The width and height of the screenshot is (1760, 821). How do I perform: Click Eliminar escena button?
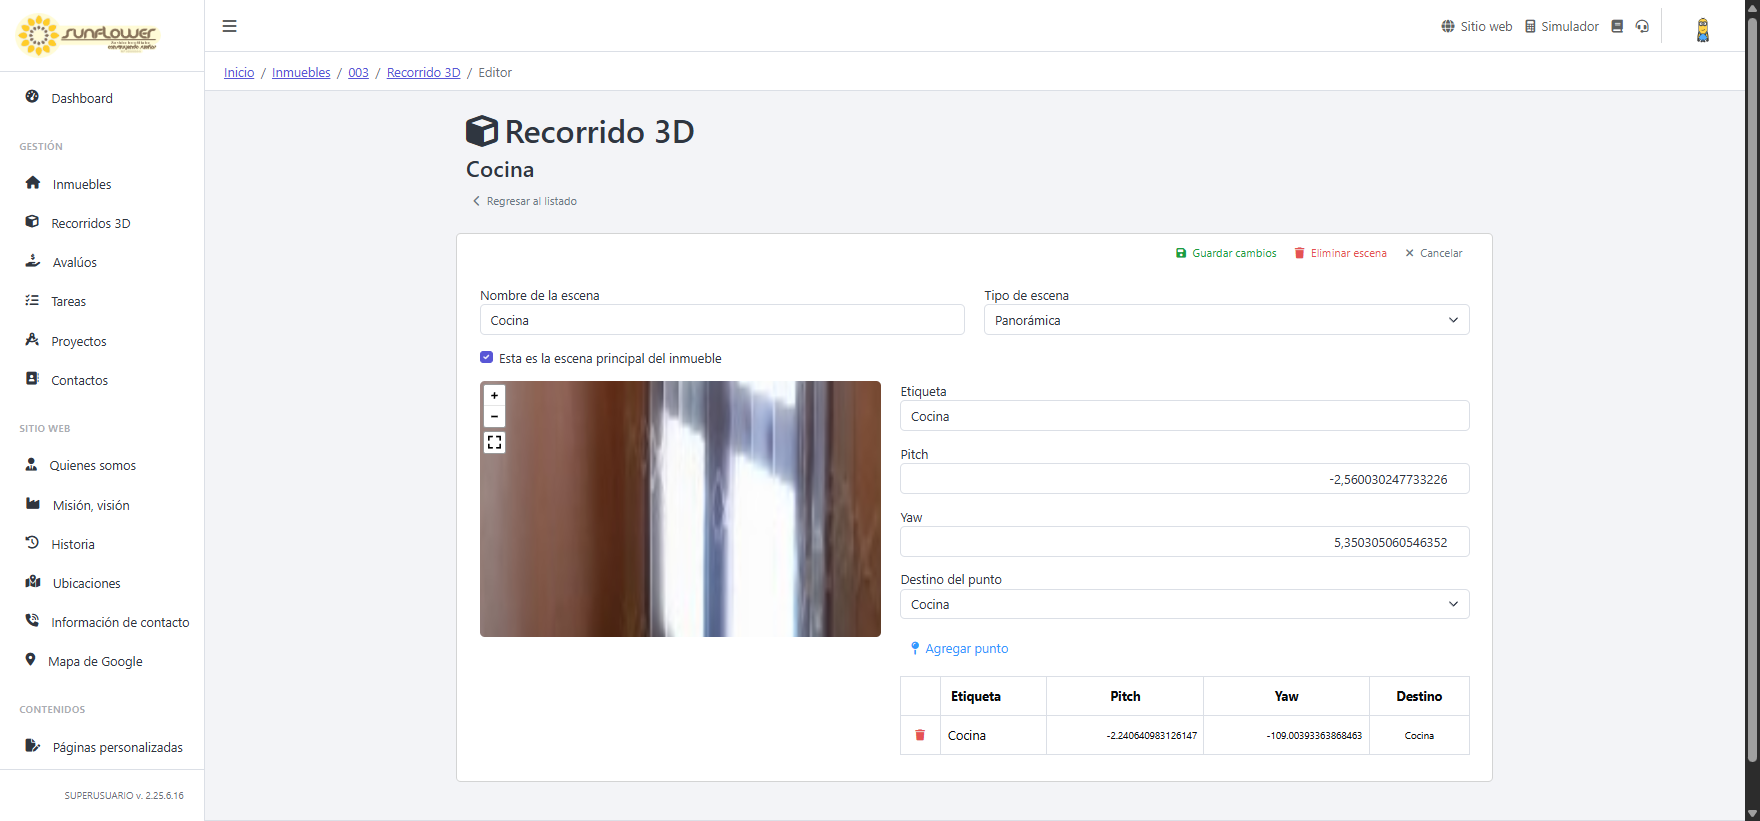(1340, 253)
